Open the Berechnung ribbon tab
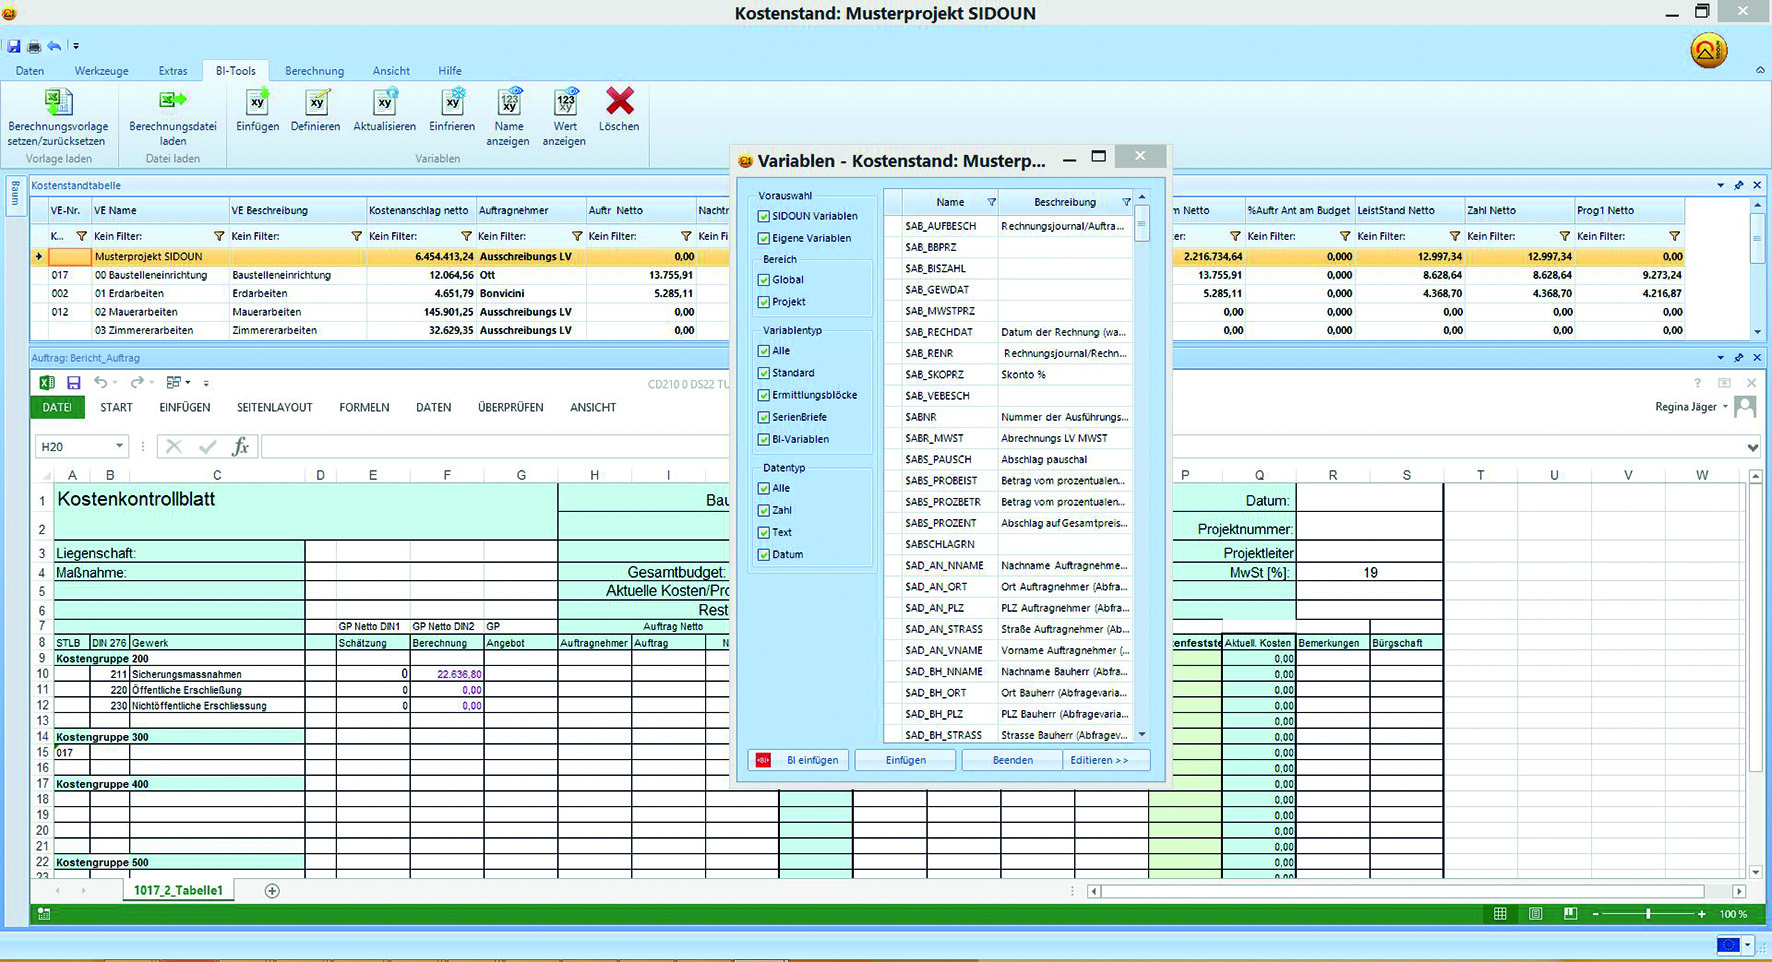 click(x=314, y=71)
